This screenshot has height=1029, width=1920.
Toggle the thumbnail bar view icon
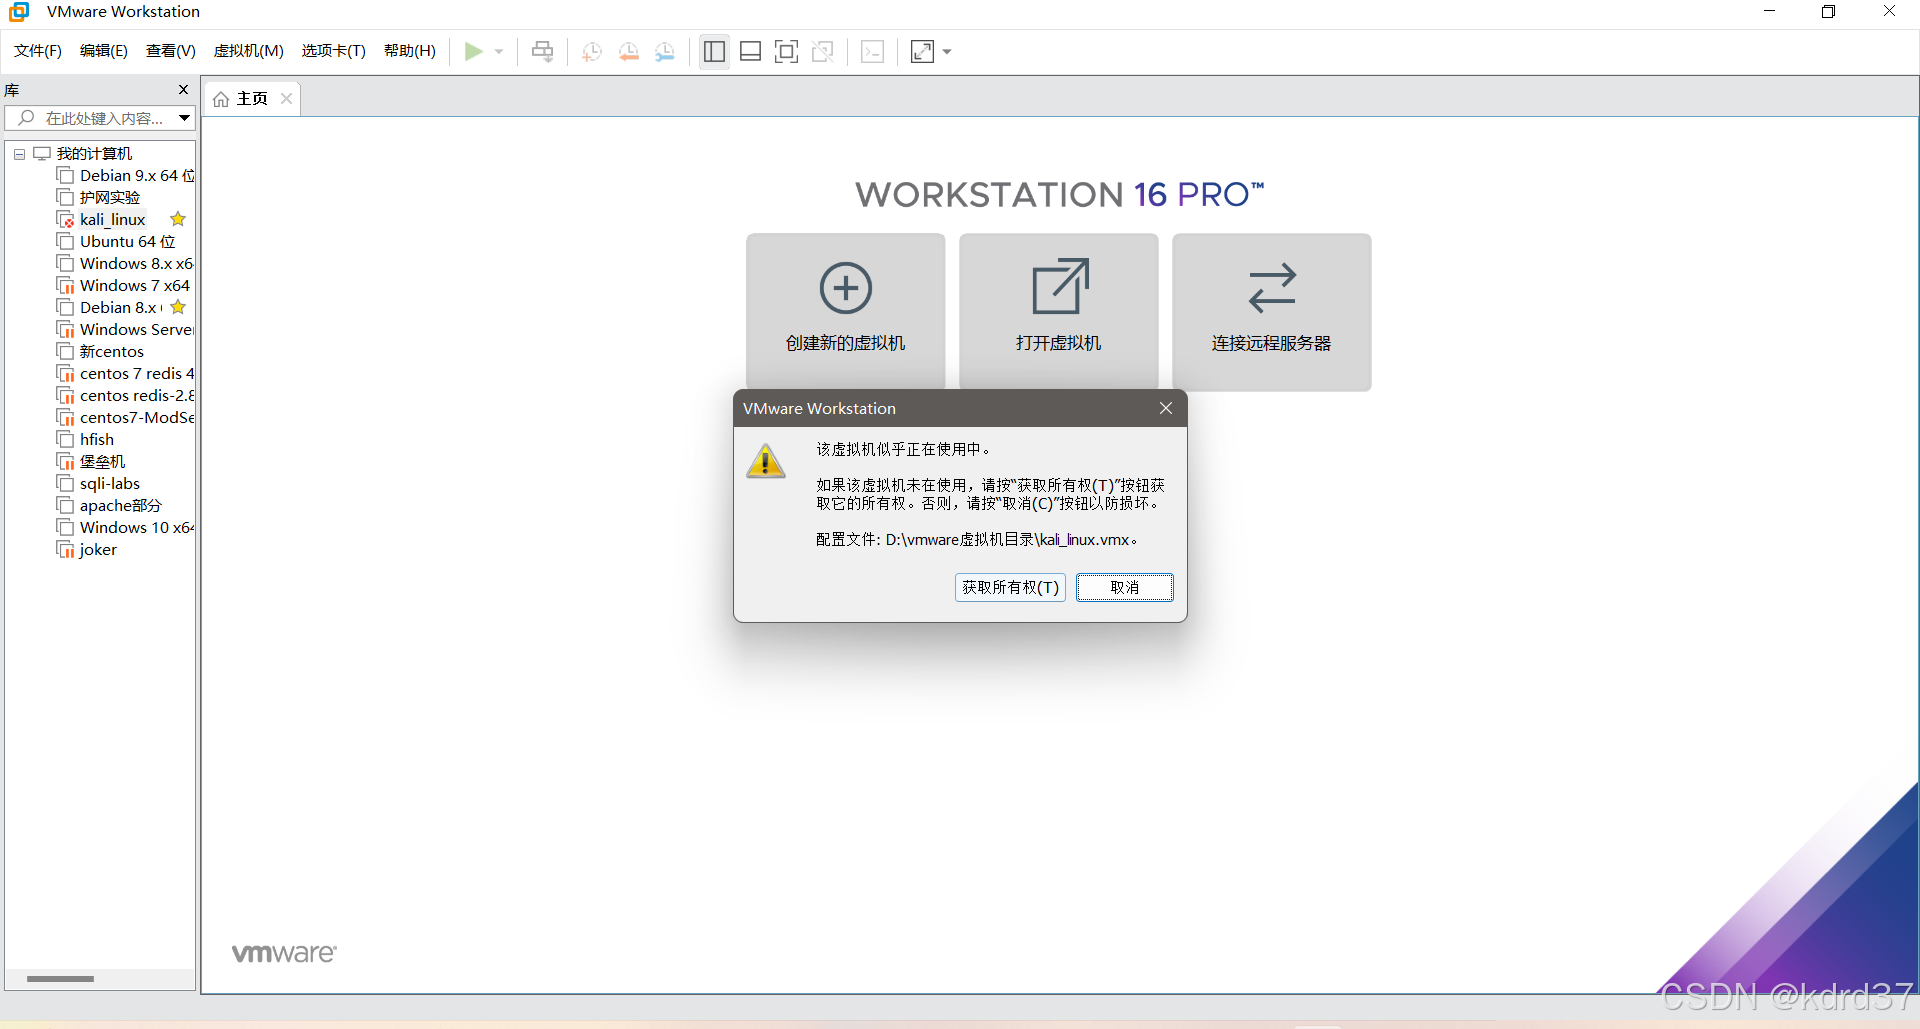point(751,51)
